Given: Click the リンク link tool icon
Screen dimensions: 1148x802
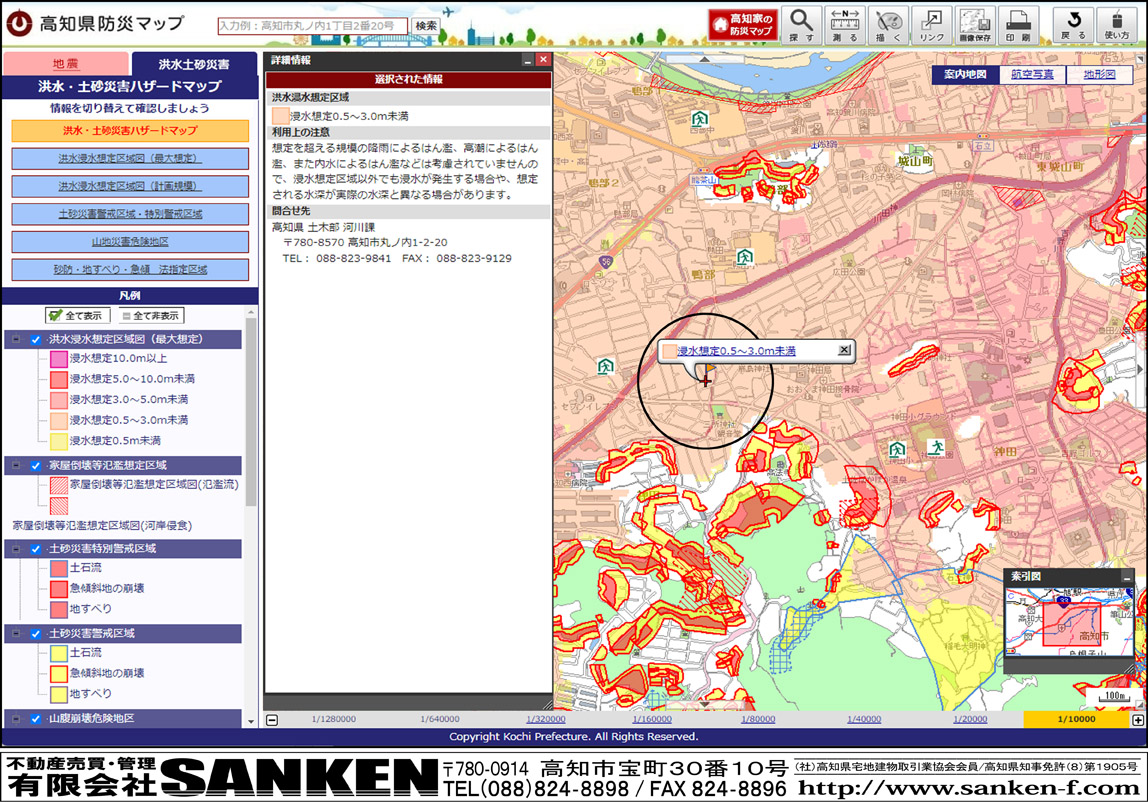Looking at the screenshot, I should click(x=932, y=25).
